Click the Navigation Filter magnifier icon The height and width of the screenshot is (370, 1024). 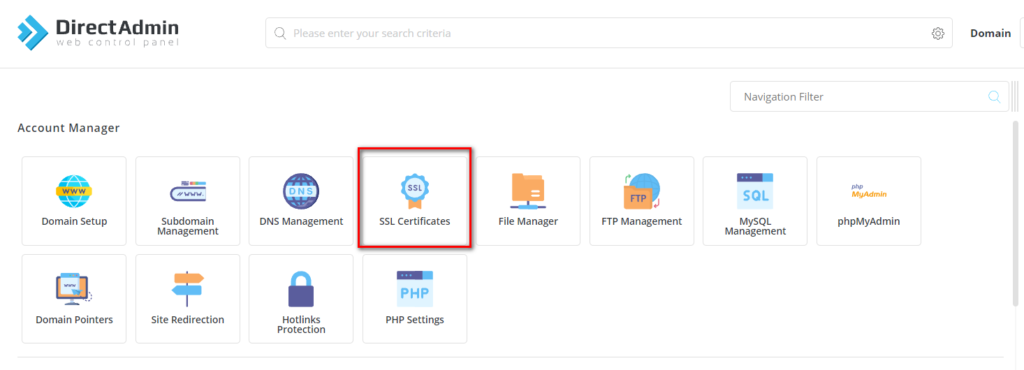994,97
